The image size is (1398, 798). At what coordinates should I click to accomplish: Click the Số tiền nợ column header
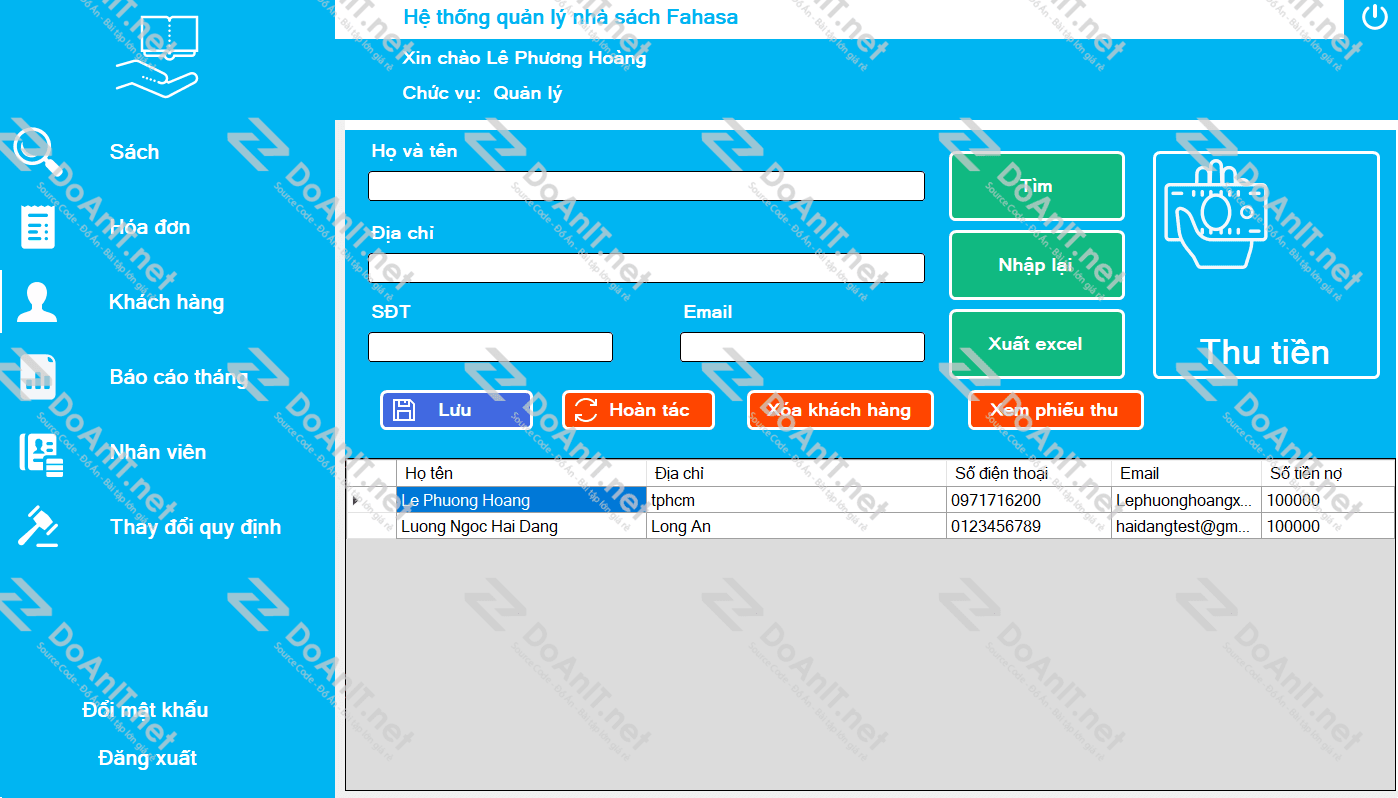pos(1328,473)
